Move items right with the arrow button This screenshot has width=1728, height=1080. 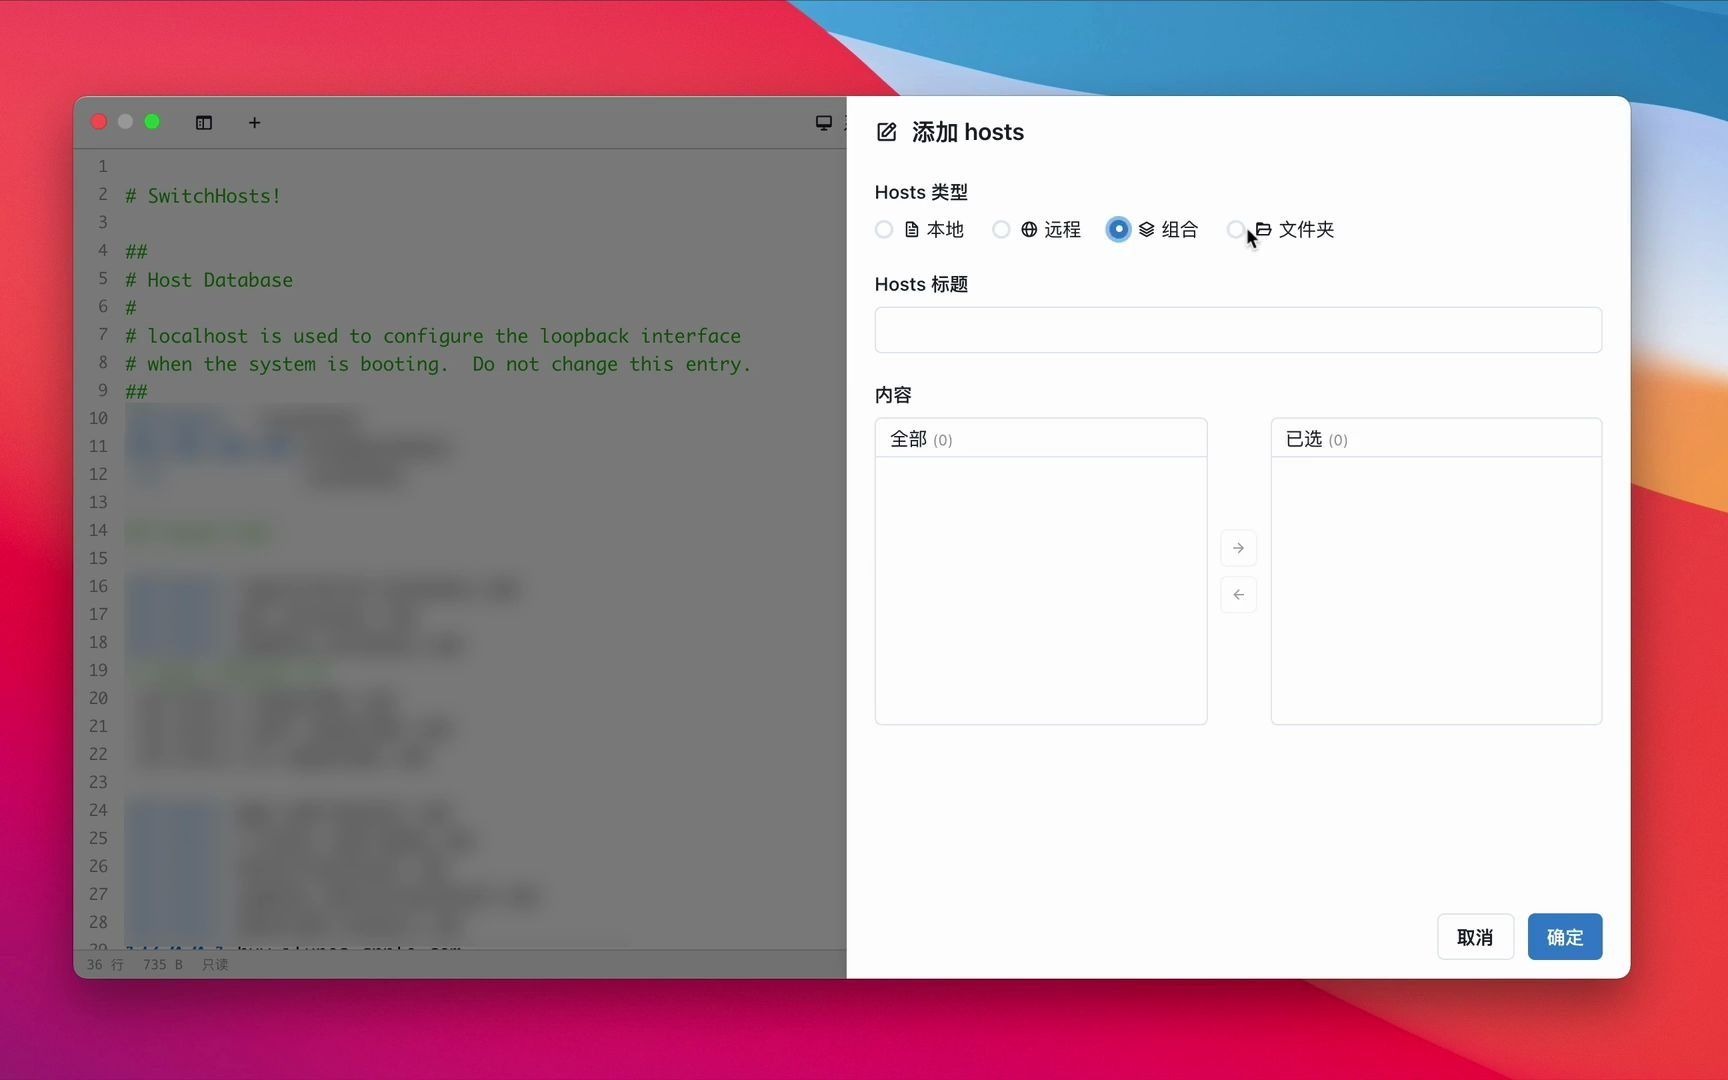1239,548
